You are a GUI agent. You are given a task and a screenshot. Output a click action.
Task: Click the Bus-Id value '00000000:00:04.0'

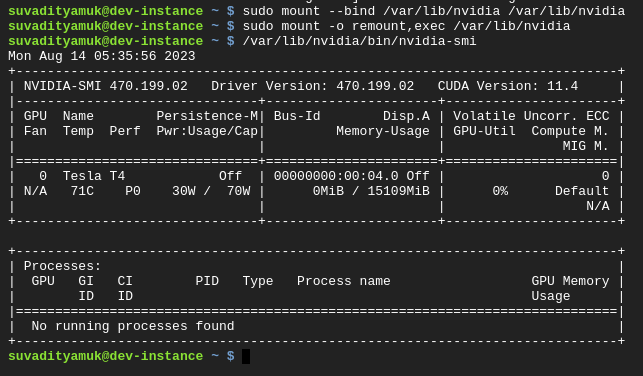point(336,176)
